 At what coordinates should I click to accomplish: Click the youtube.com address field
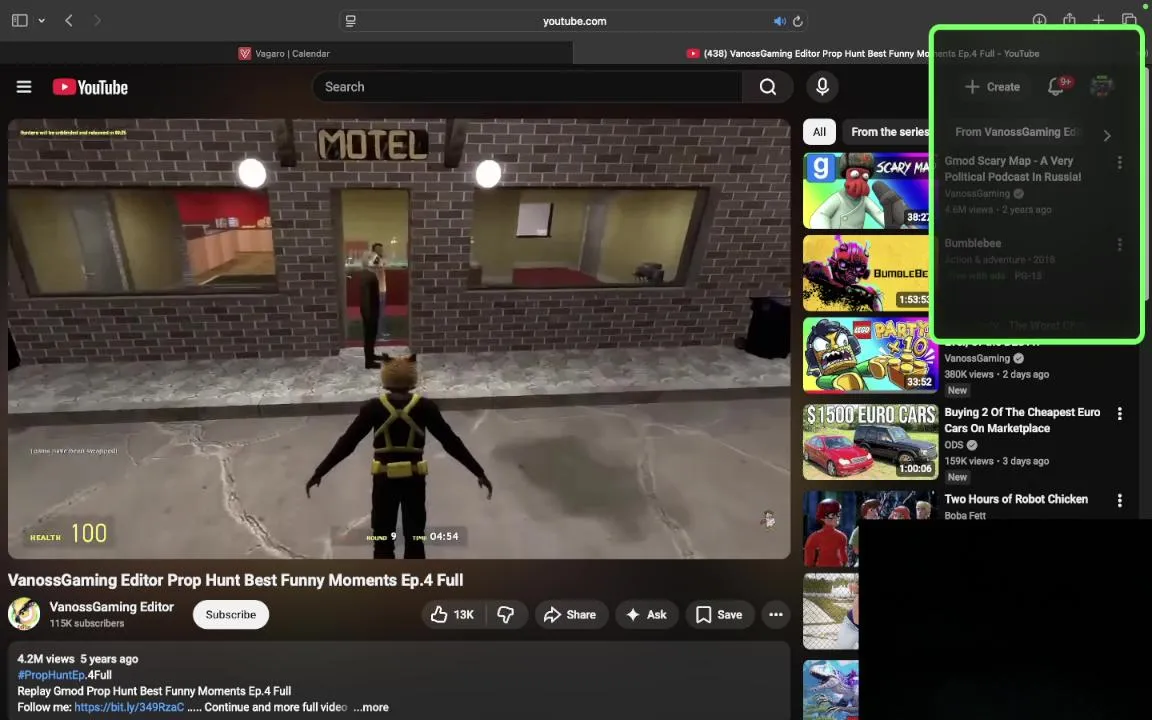point(574,21)
